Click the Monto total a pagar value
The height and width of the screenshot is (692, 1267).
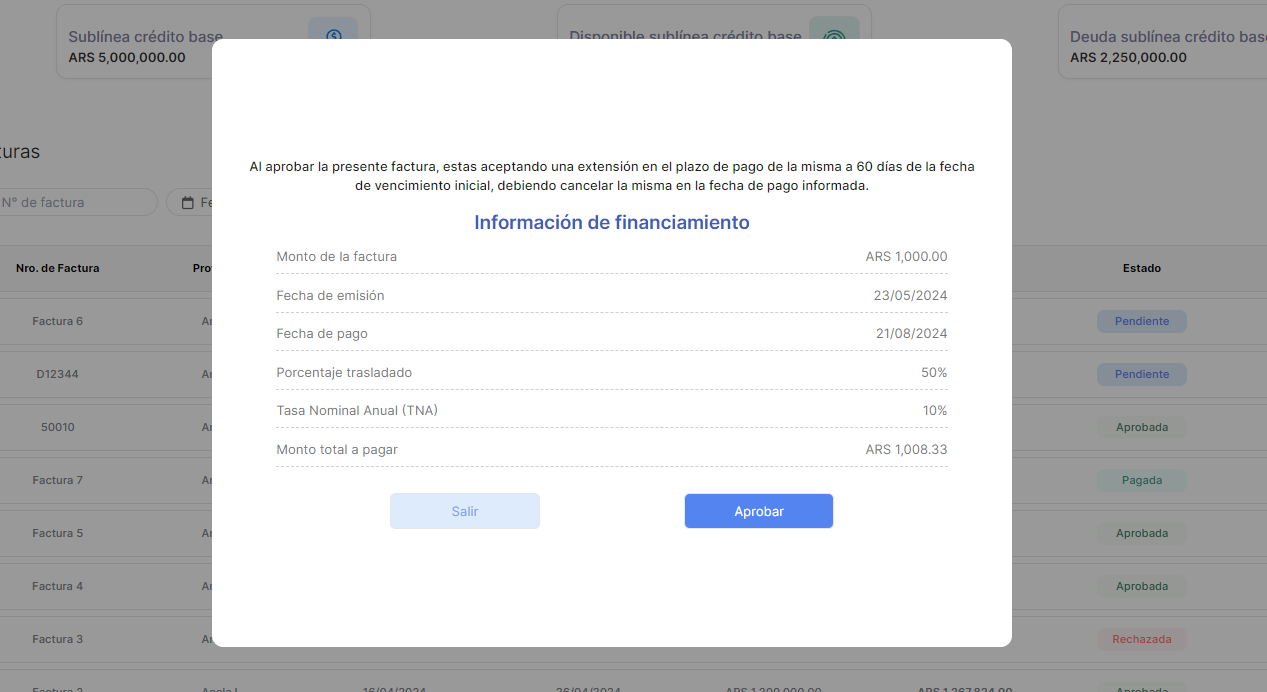[906, 449]
